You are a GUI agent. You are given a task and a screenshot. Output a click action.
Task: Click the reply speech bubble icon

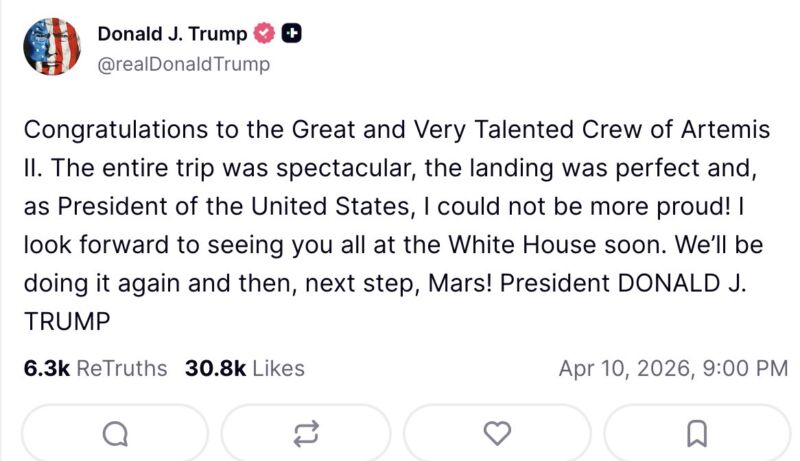(x=115, y=433)
